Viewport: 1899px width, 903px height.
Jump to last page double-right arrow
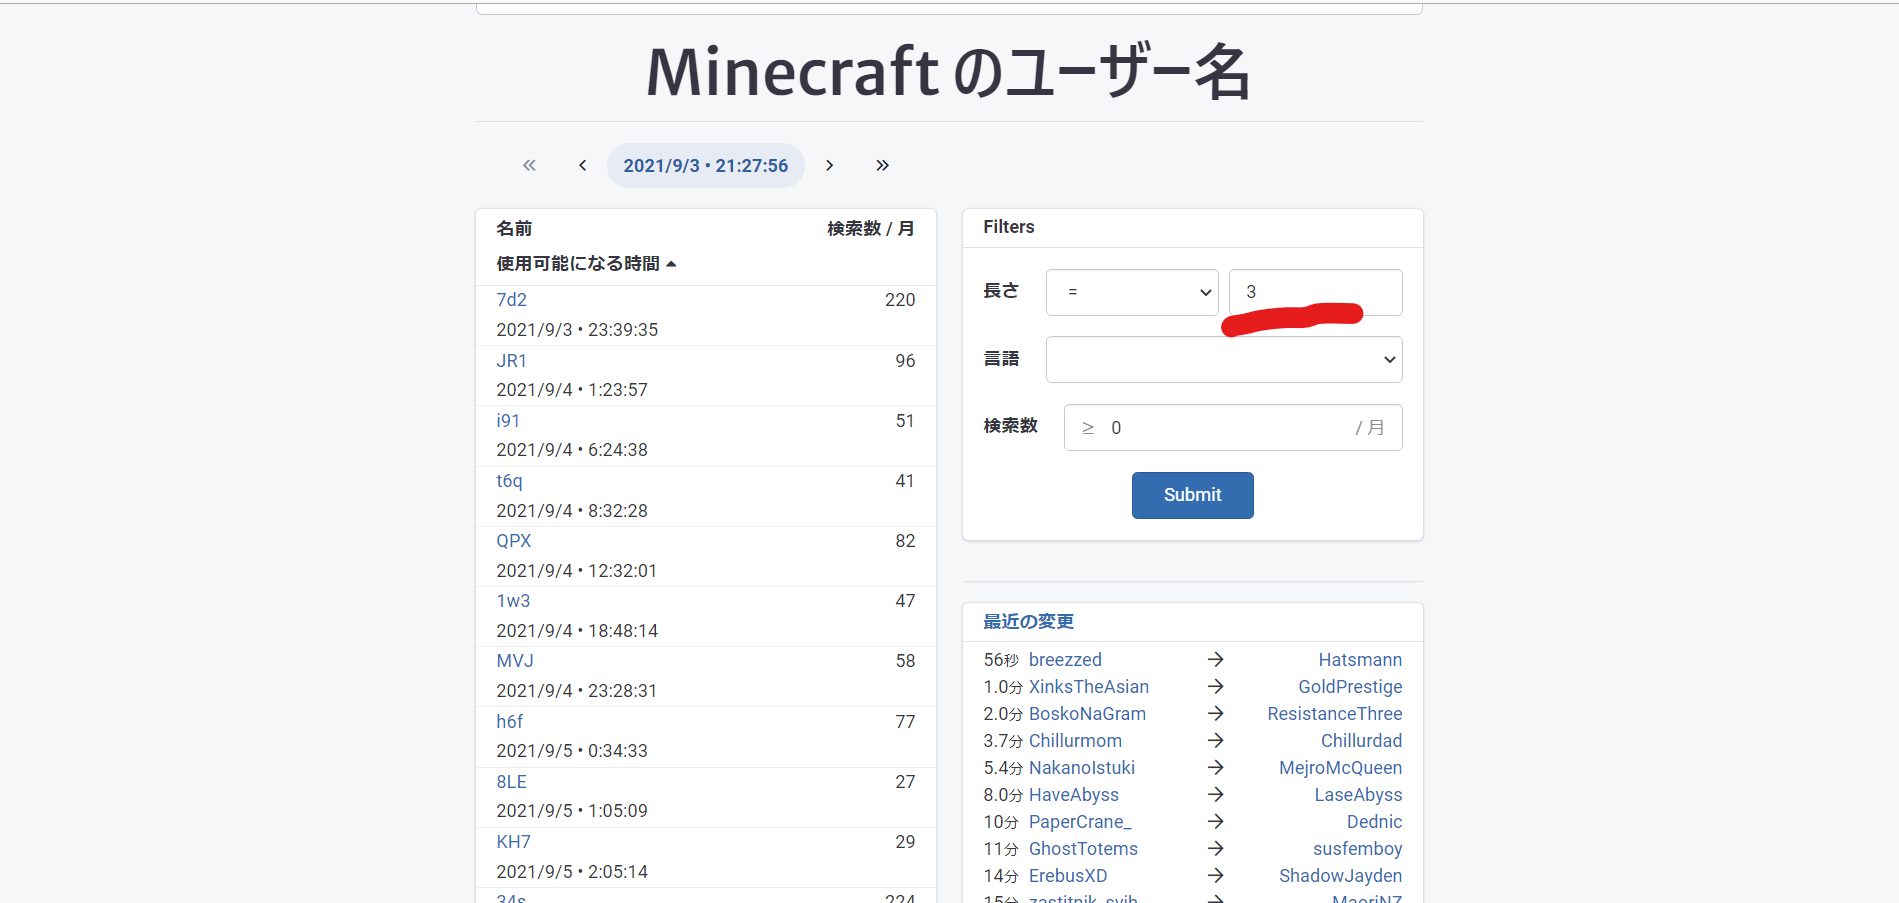[x=882, y=165]
